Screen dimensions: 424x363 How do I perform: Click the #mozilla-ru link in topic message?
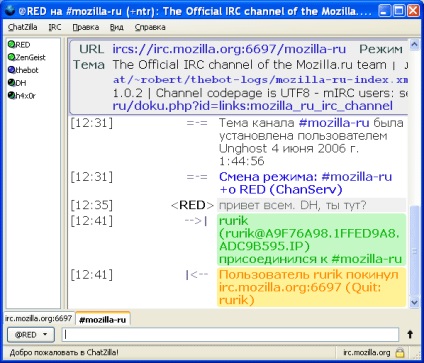(x=334, y=123)
